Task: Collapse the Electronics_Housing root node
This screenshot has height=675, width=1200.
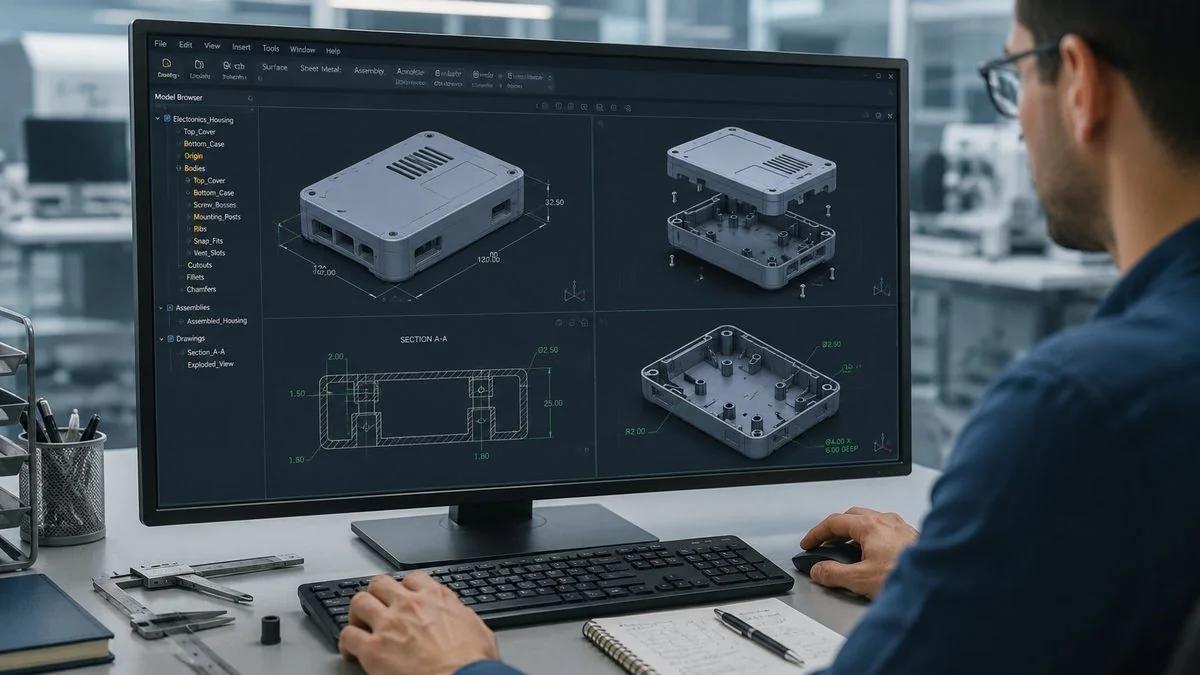Action: [157, 118]
